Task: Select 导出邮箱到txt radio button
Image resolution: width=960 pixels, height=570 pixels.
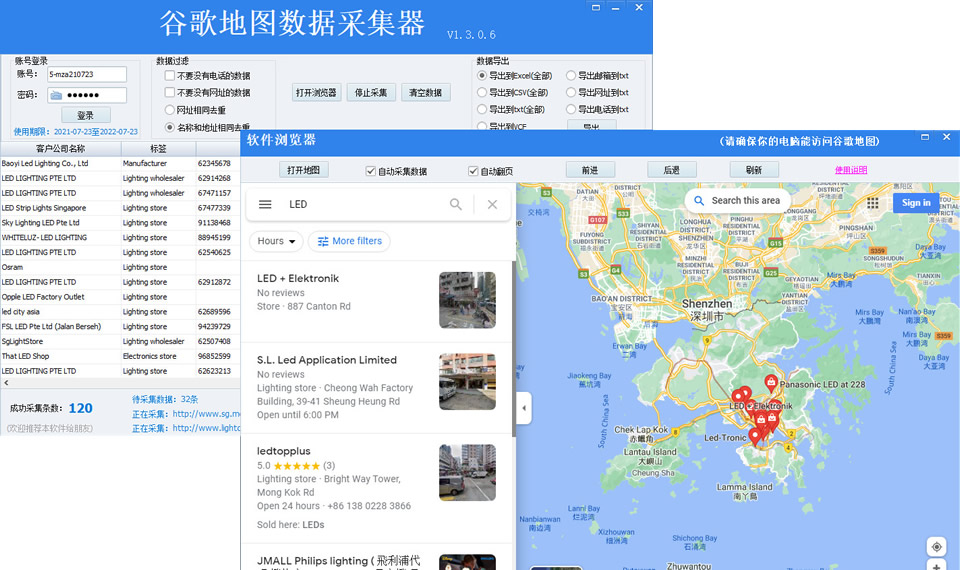Action: point(571,75)
